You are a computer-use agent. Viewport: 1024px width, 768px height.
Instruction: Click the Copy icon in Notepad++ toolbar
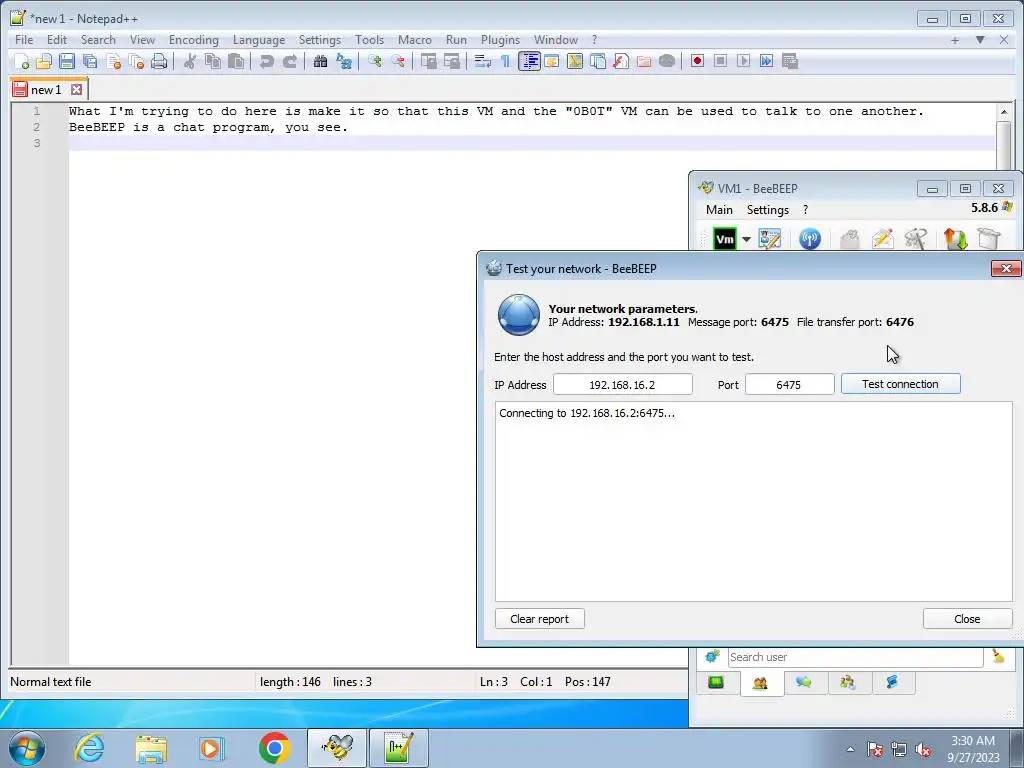pyautogui.click(x=213, y=61)
